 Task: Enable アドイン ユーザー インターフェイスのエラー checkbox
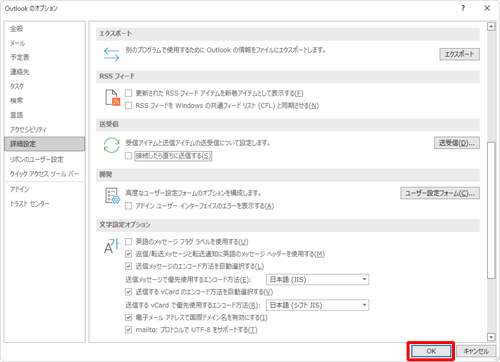[128, 206]
